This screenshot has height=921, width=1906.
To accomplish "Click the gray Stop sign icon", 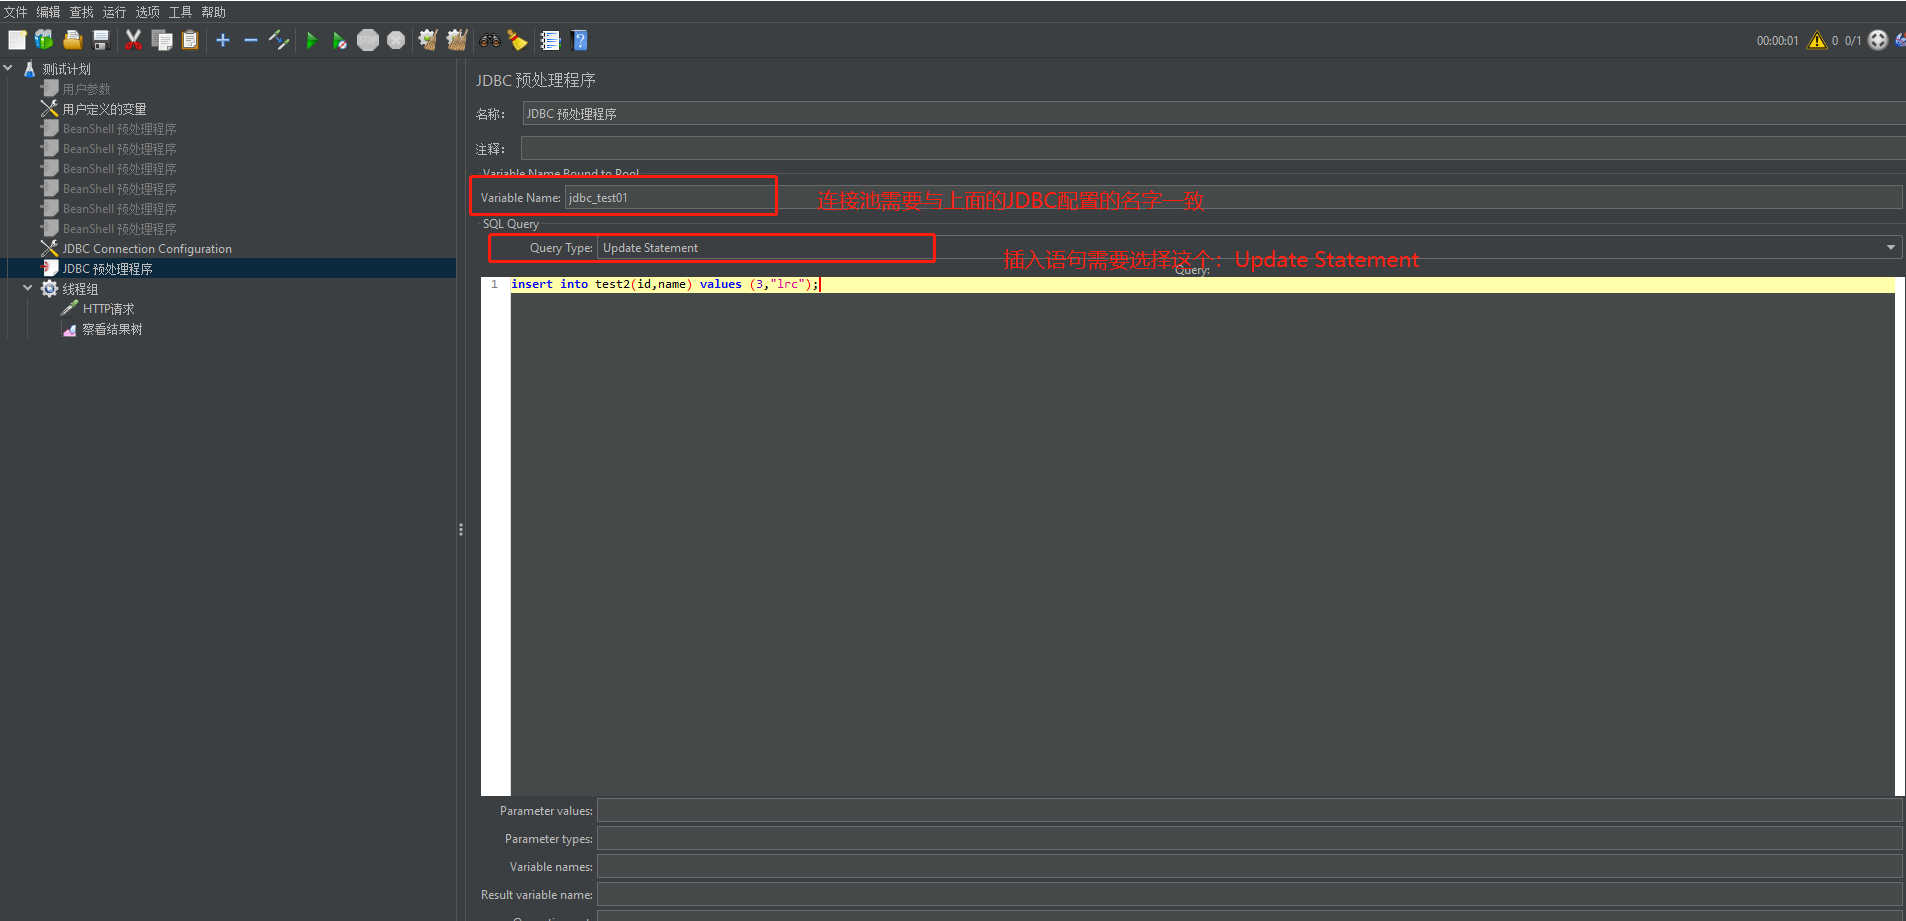I will 368,40.
